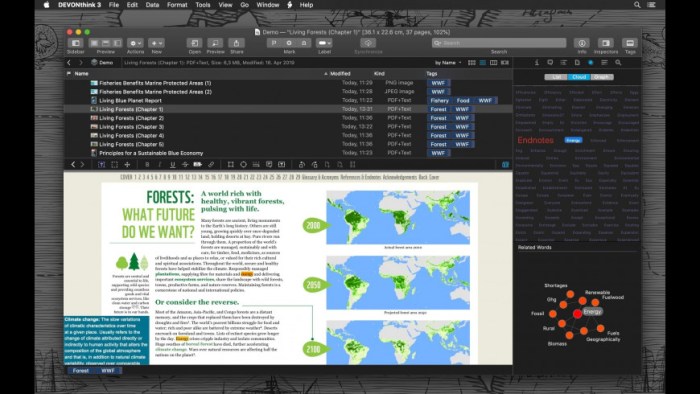Click the Demo database path button

click(102, 62)
